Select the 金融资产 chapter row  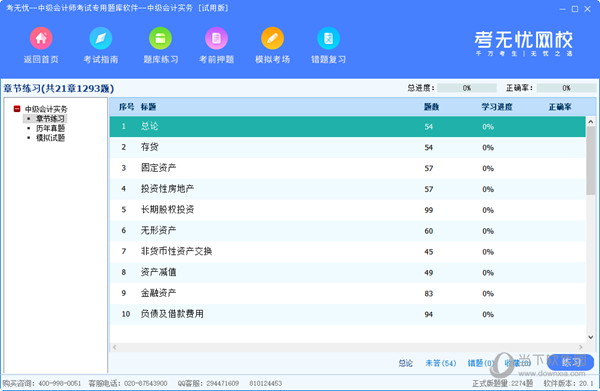pyautogui.click(x=347, y=293)
